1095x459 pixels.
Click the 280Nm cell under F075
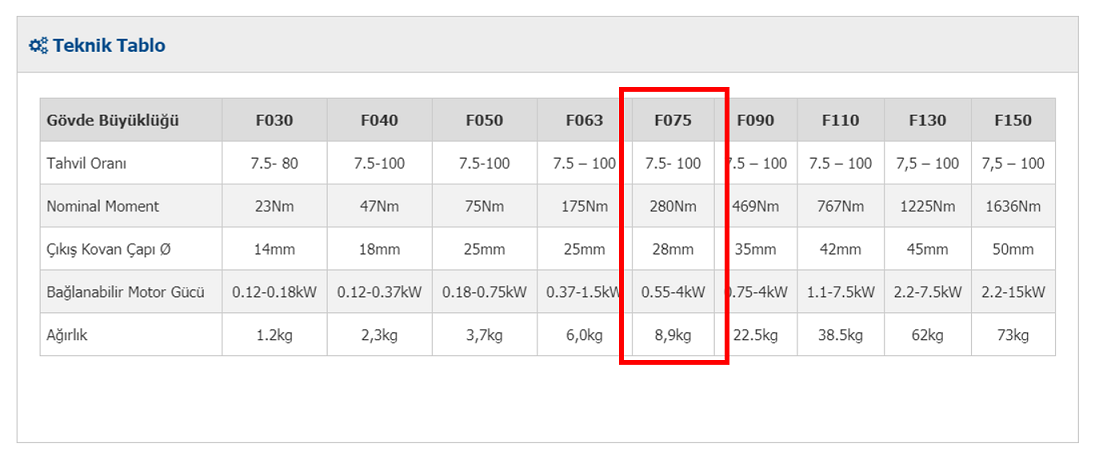point(673,206)
